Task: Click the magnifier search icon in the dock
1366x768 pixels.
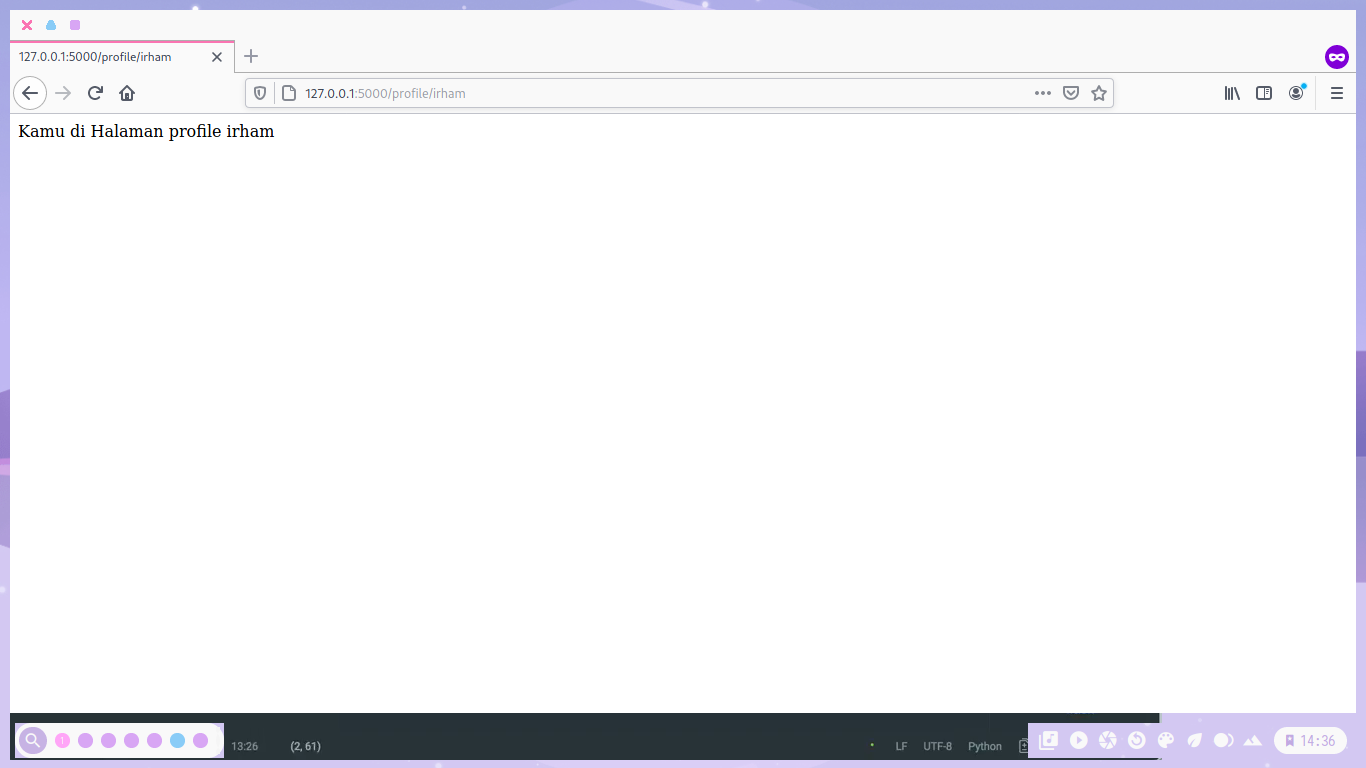Action: tap(32, 740)
